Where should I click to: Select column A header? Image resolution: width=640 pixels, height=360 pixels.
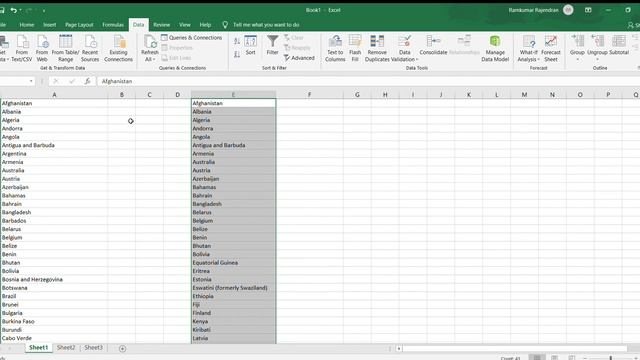pyautogui.click(x=54, y=95)
